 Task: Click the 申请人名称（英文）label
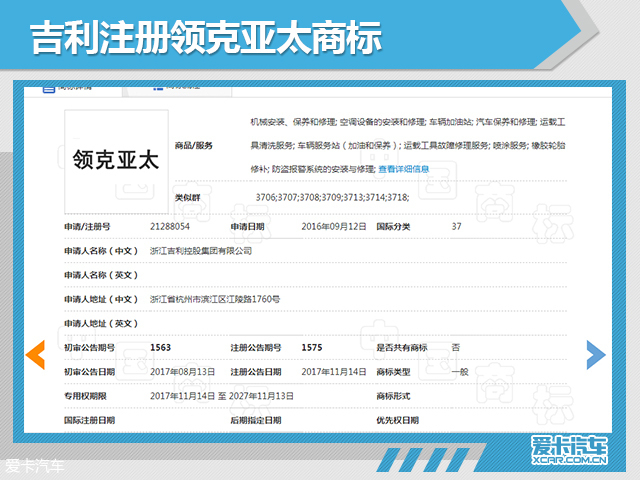tap(101, 275)
